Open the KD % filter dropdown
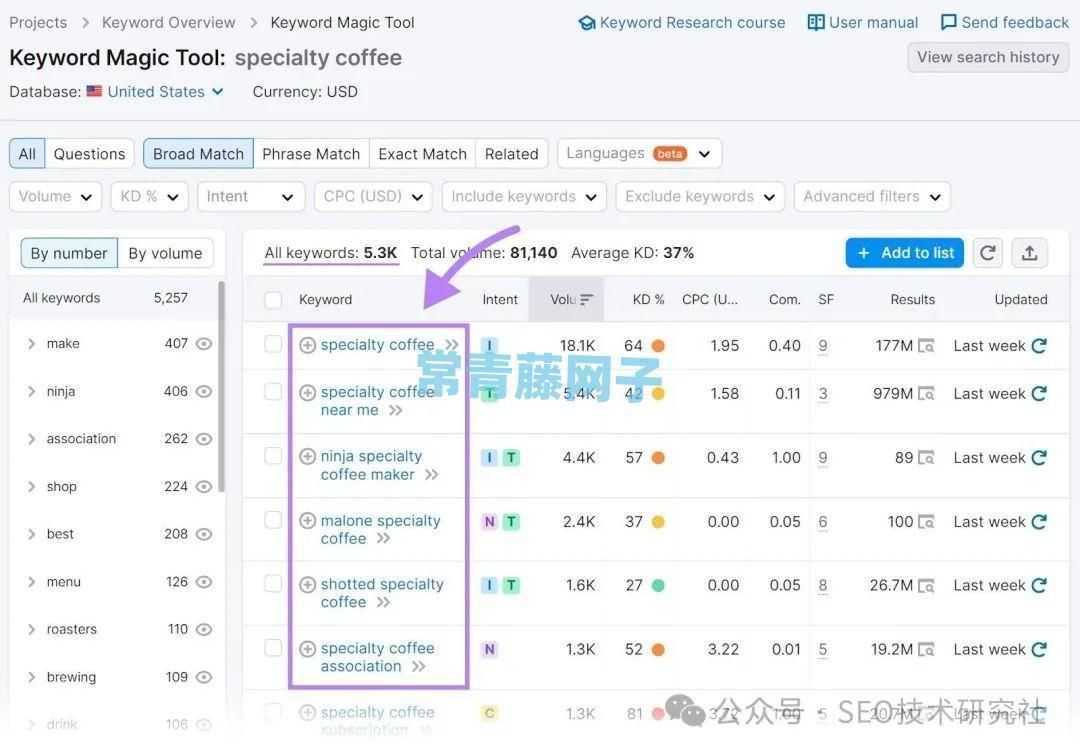1080x755 pixels. [149, 197]
